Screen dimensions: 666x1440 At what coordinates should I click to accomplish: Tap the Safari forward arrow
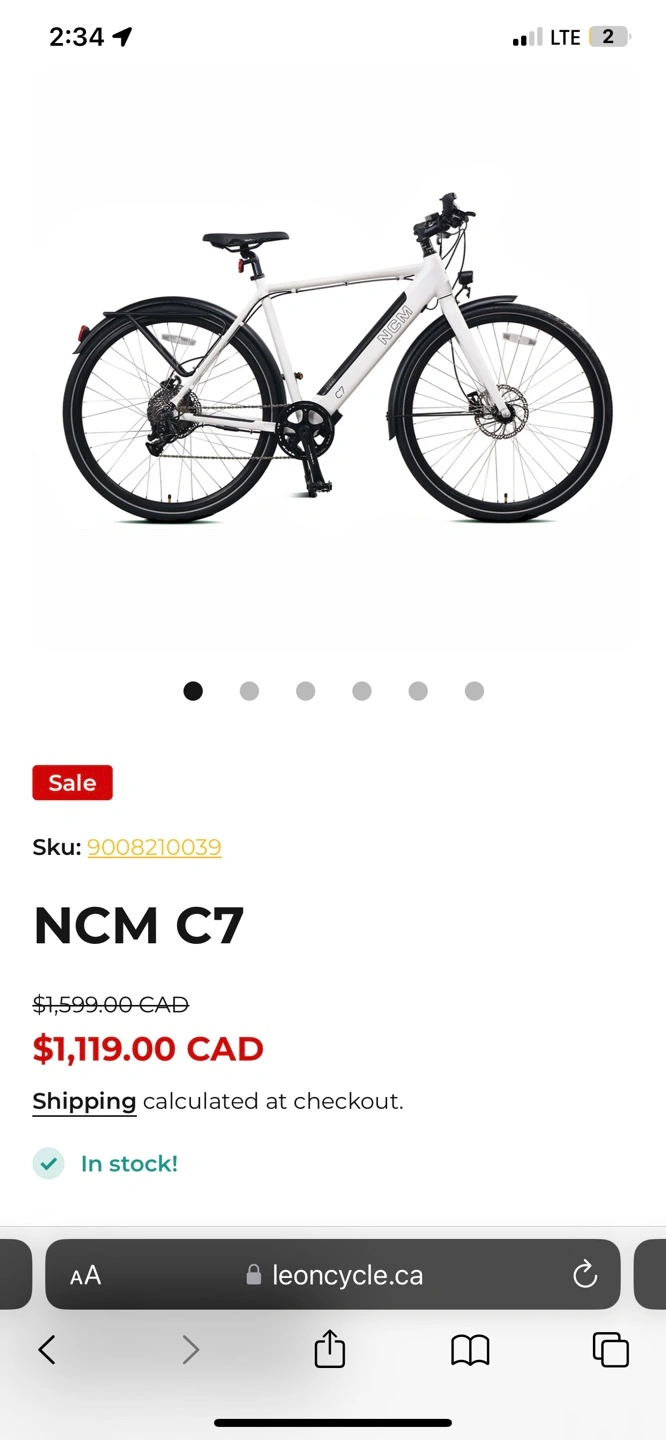(x=190, y=1350)
